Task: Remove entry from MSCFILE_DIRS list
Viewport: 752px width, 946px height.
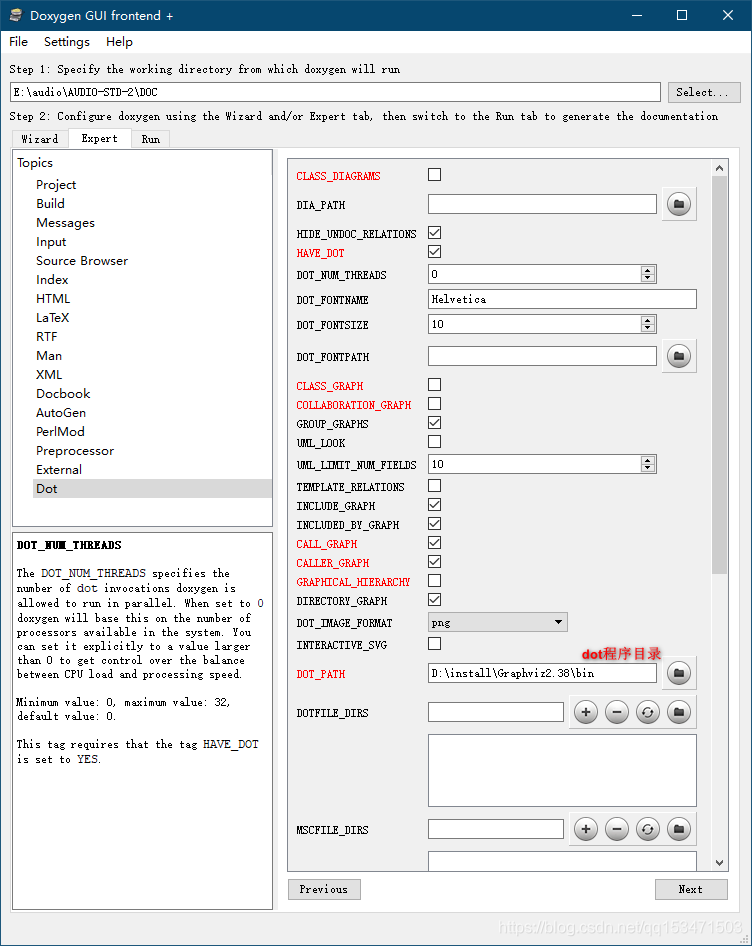Action: click(617, 829)
